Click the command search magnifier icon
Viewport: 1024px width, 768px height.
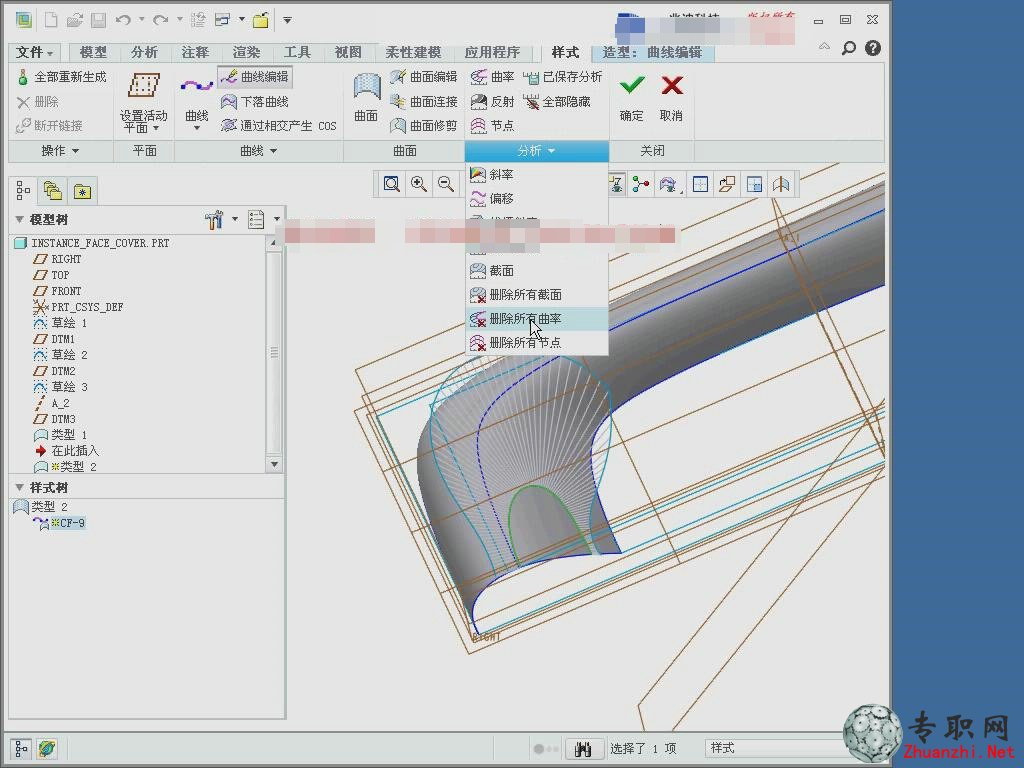(848, 48)
